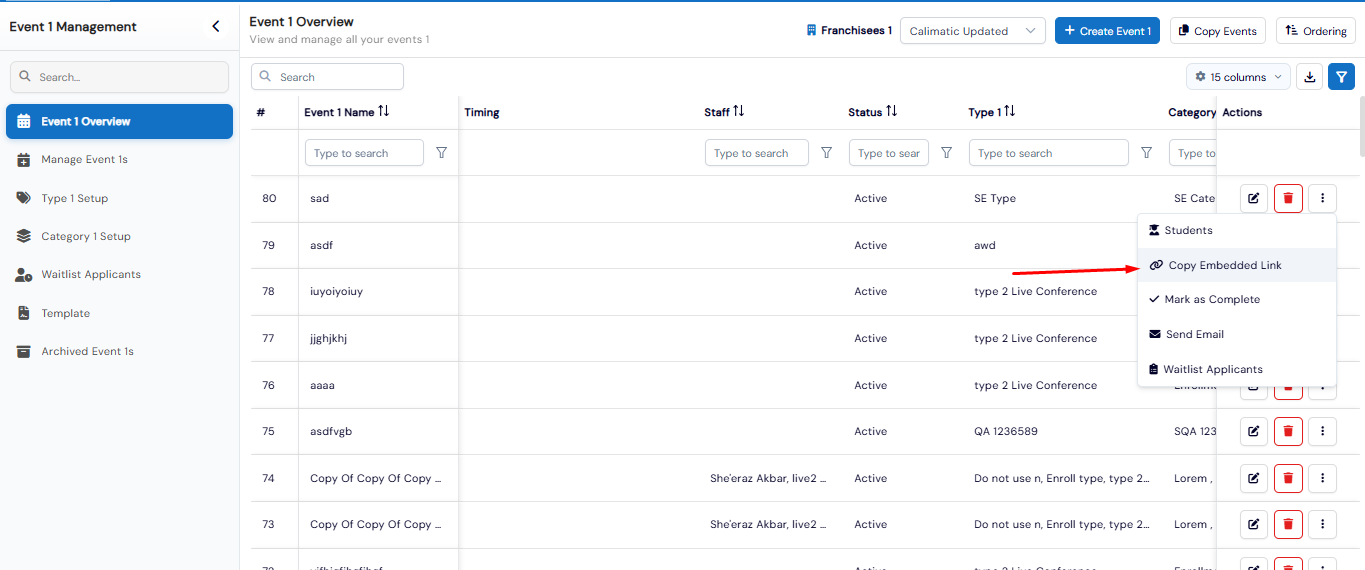Image resolution: width=1365 pixels, height=570 pixels.
Task: Focus the table Search box
Action: click(x=327, y=77)
